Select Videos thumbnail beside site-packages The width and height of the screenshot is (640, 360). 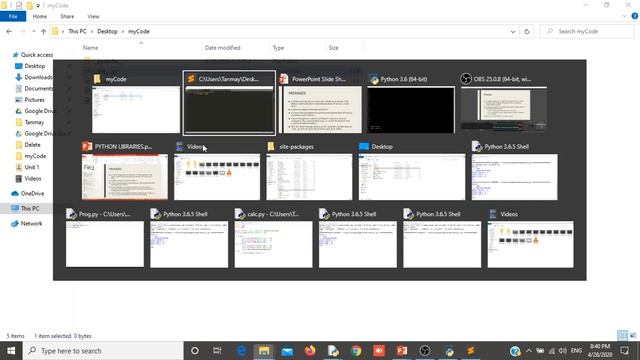tap(217, 171)
